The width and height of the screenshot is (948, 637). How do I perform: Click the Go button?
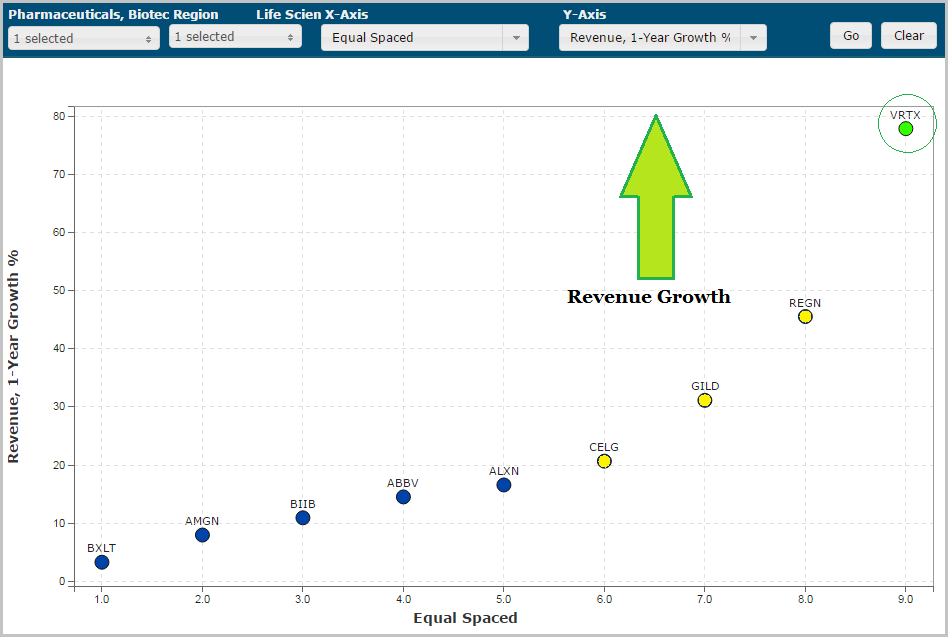[851, 36]
